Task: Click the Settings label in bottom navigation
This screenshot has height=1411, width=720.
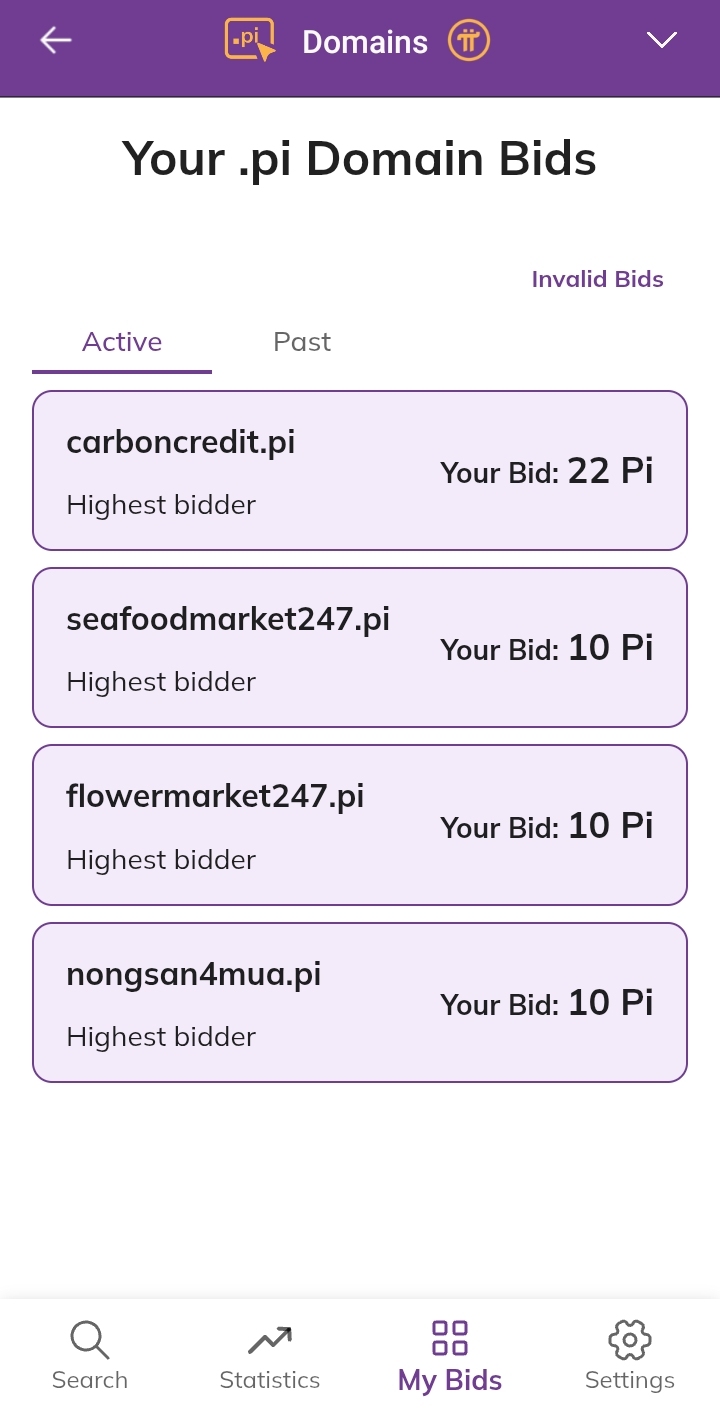Action: [x=630, y=1380]
